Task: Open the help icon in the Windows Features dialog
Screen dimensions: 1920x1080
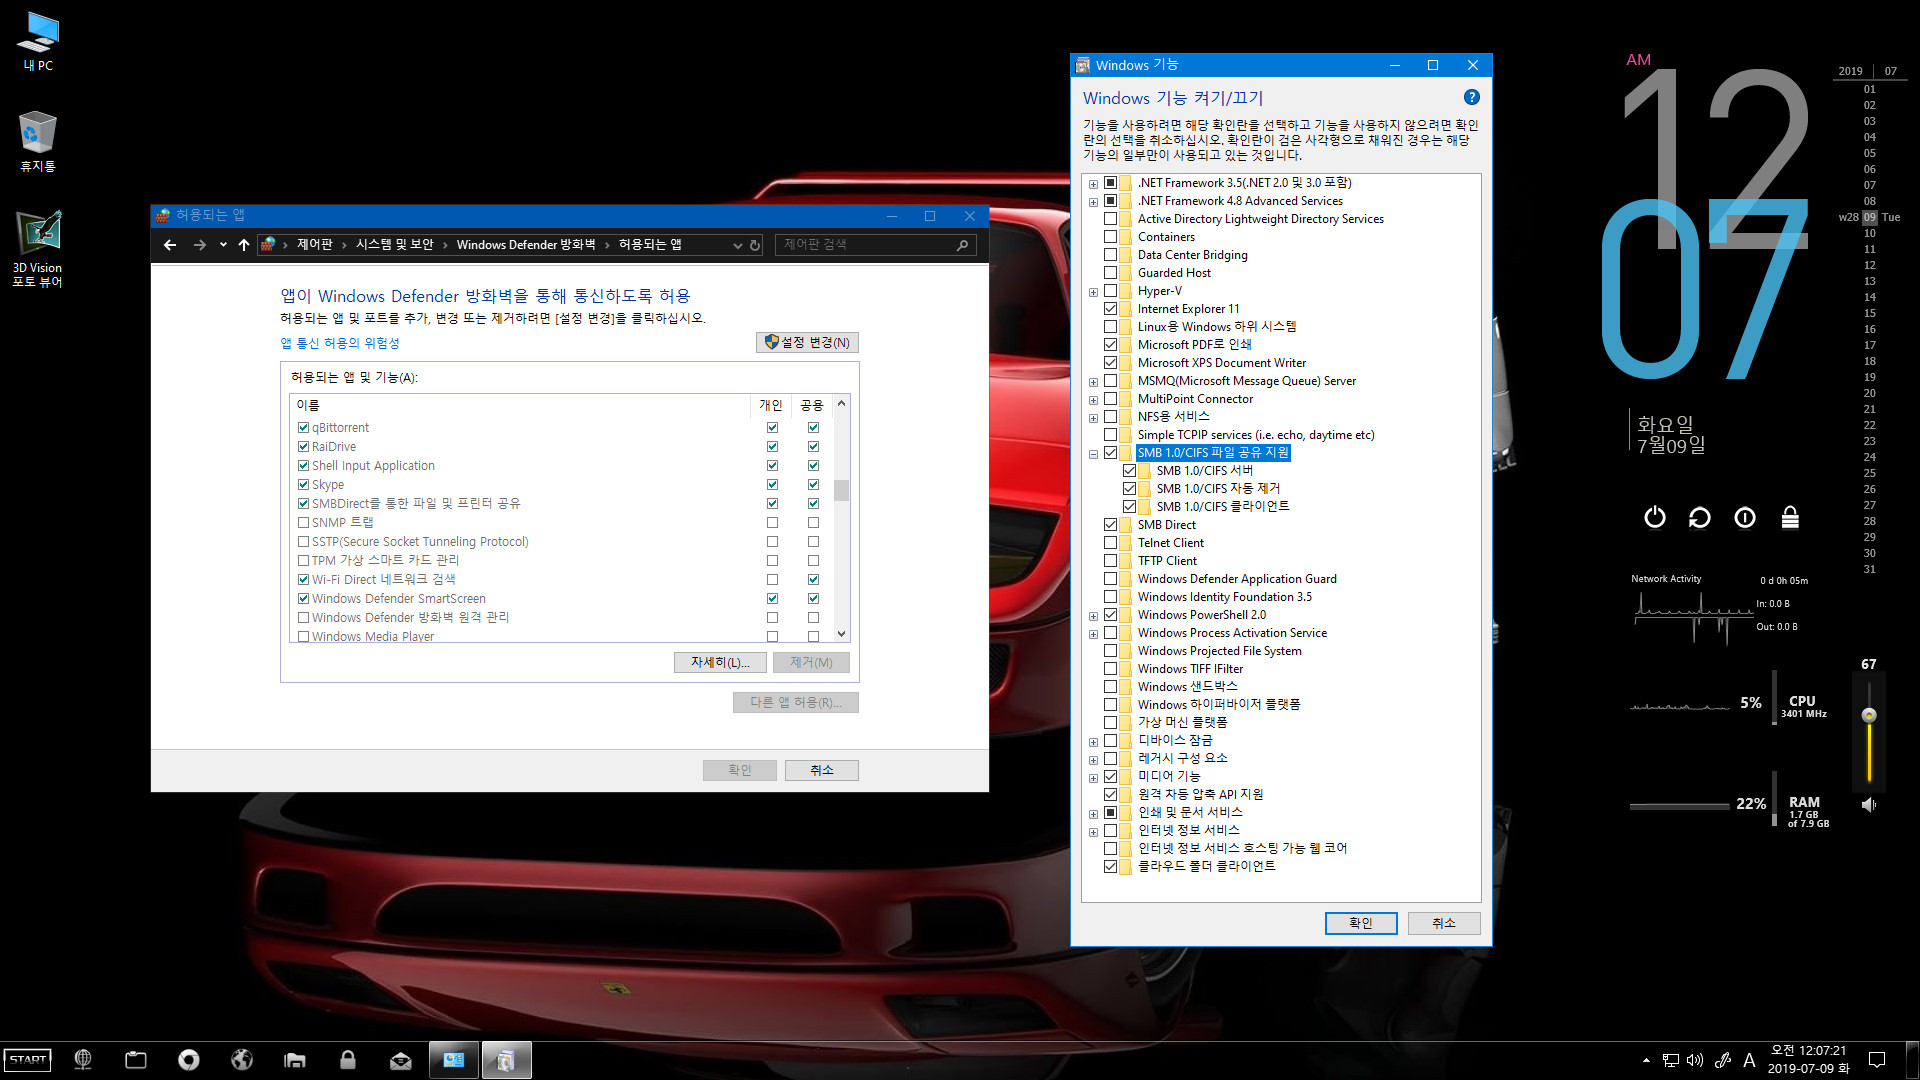Action: click(1471, 97)
